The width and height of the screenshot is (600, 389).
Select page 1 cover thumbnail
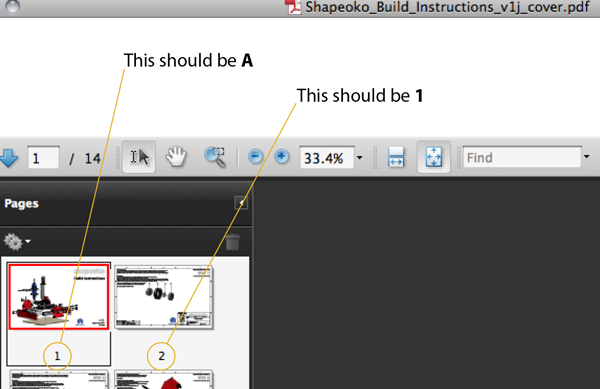pyautogui.click(x=59, y=296)
